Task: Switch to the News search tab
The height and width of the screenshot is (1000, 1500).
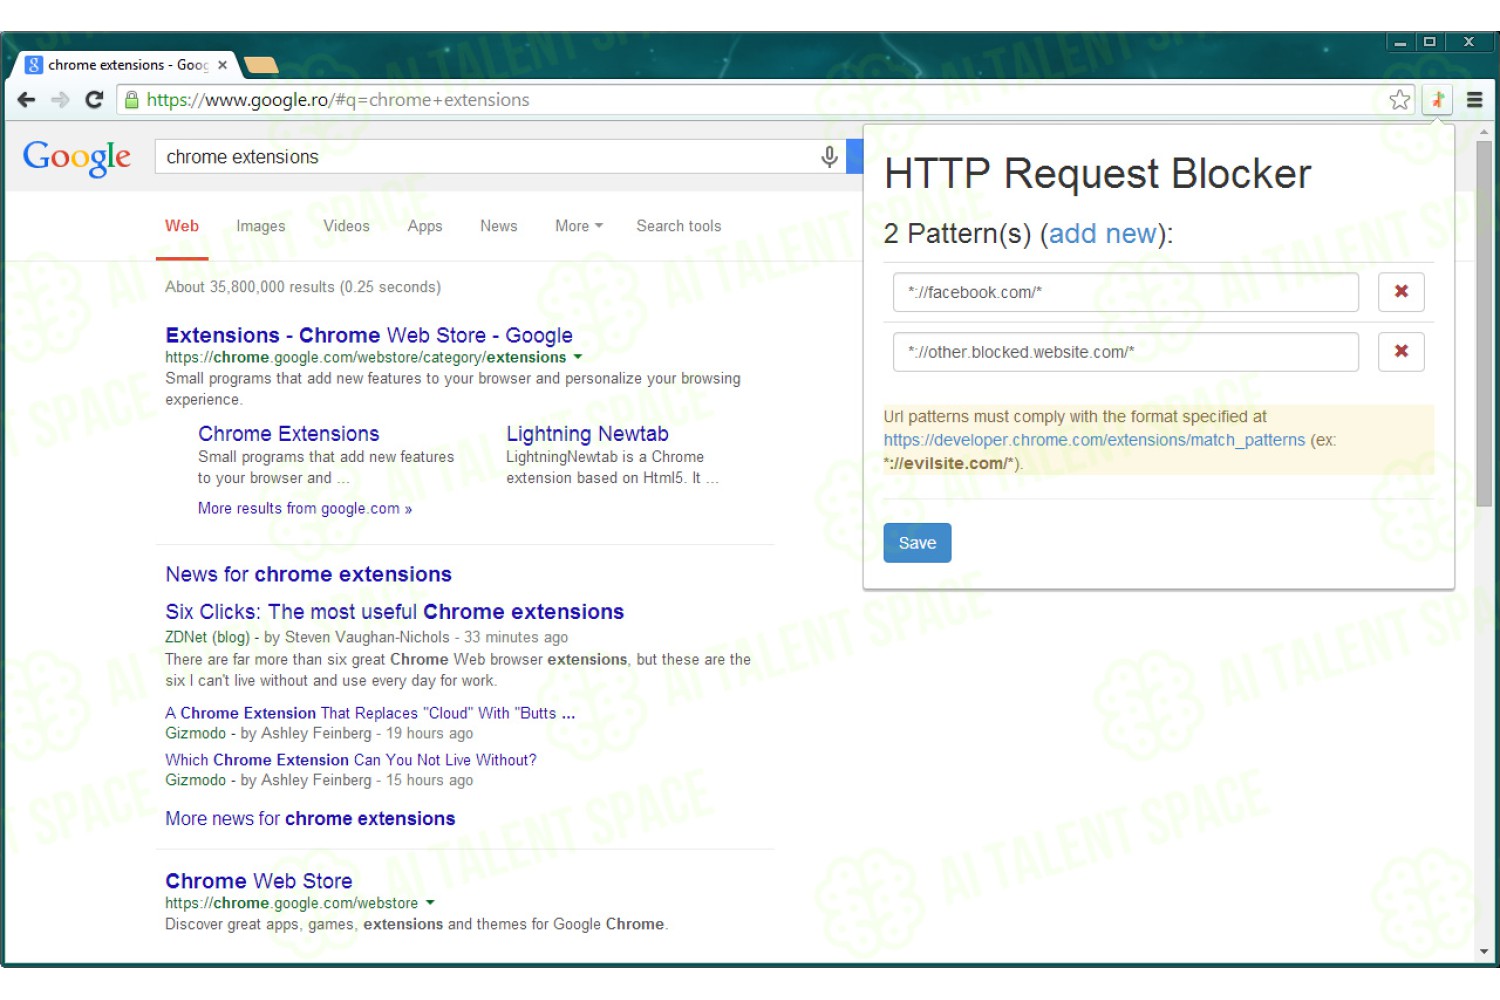Action: pyautogui.click(x=498, y=226)
